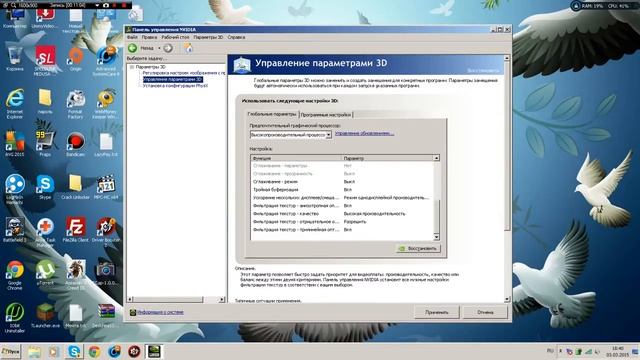Open the Driver Booster desktop icon
Viewport: 640px width, 360px height.
tap(106, 232)
